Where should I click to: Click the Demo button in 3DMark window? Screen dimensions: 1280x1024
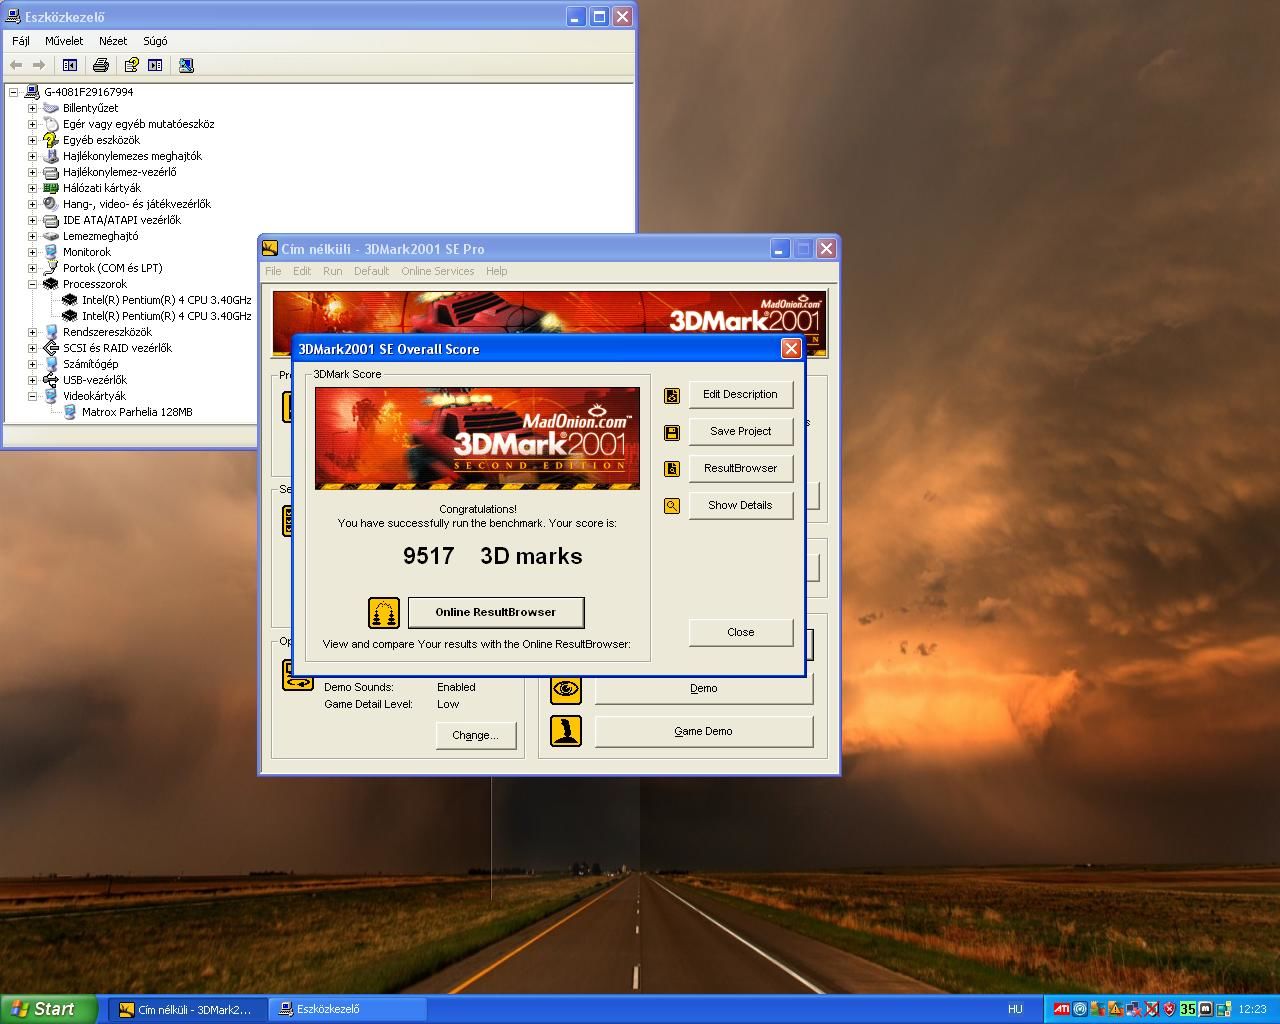pos(704,690)
